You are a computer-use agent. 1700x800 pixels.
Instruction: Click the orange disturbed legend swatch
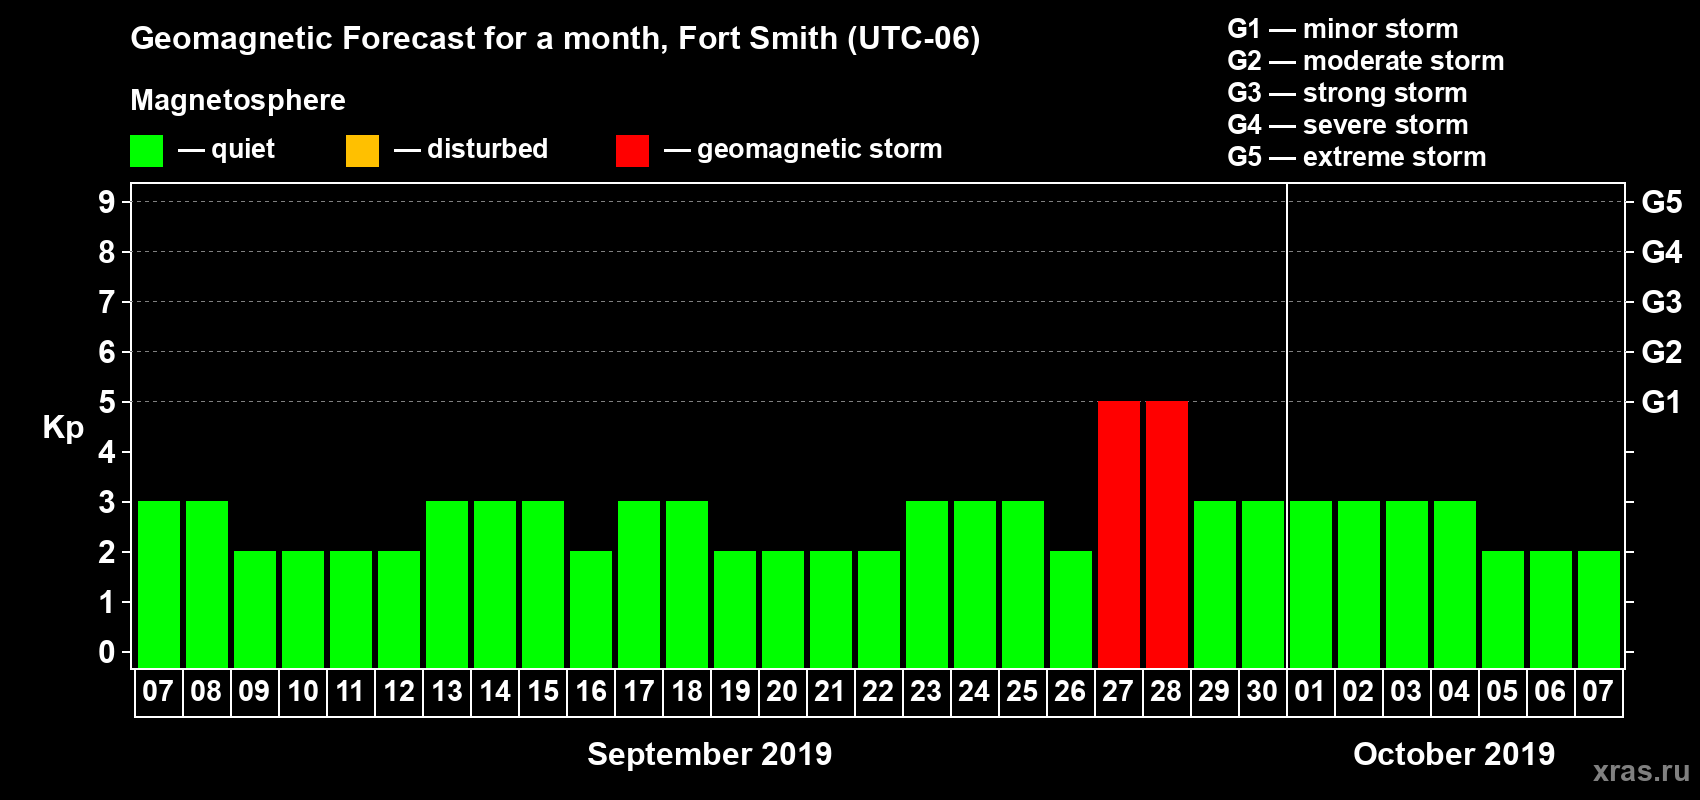(x=362, y=151)
